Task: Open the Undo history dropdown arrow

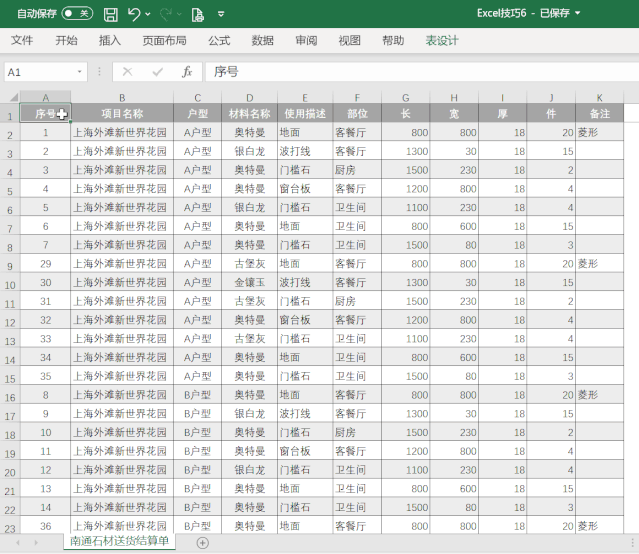Action: [148, 15]
